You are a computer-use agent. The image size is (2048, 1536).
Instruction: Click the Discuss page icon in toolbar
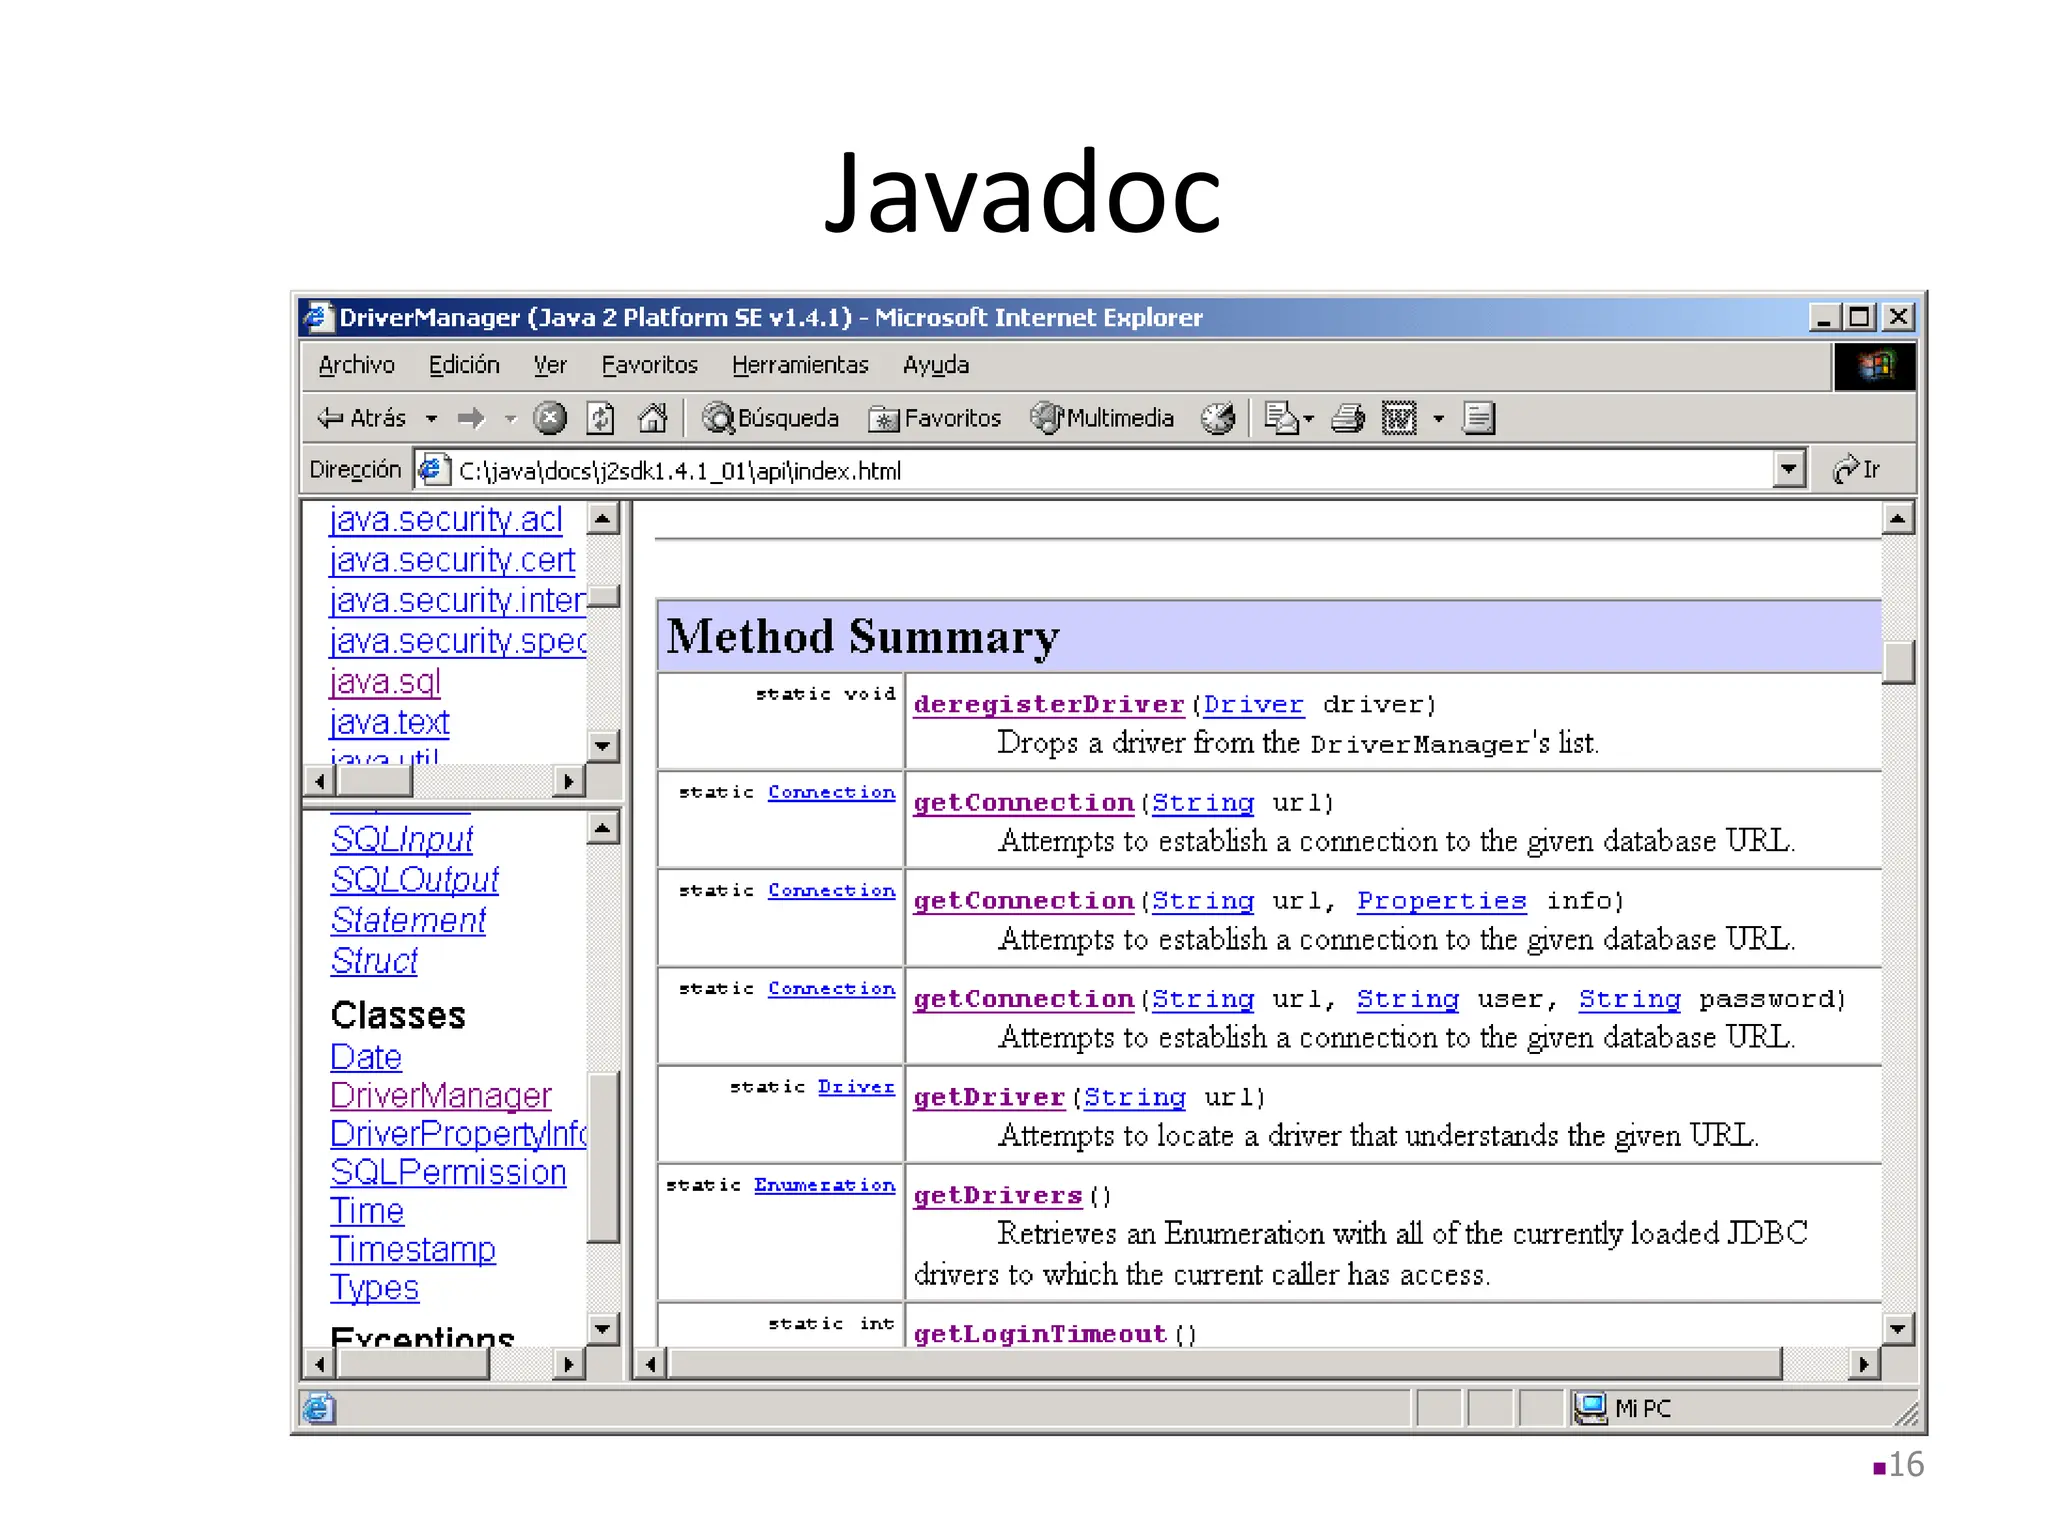(x=1478, y=418)
